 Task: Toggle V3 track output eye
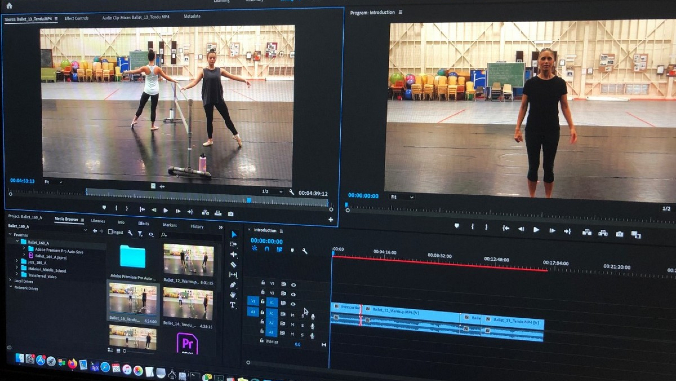tap(294, 285)
